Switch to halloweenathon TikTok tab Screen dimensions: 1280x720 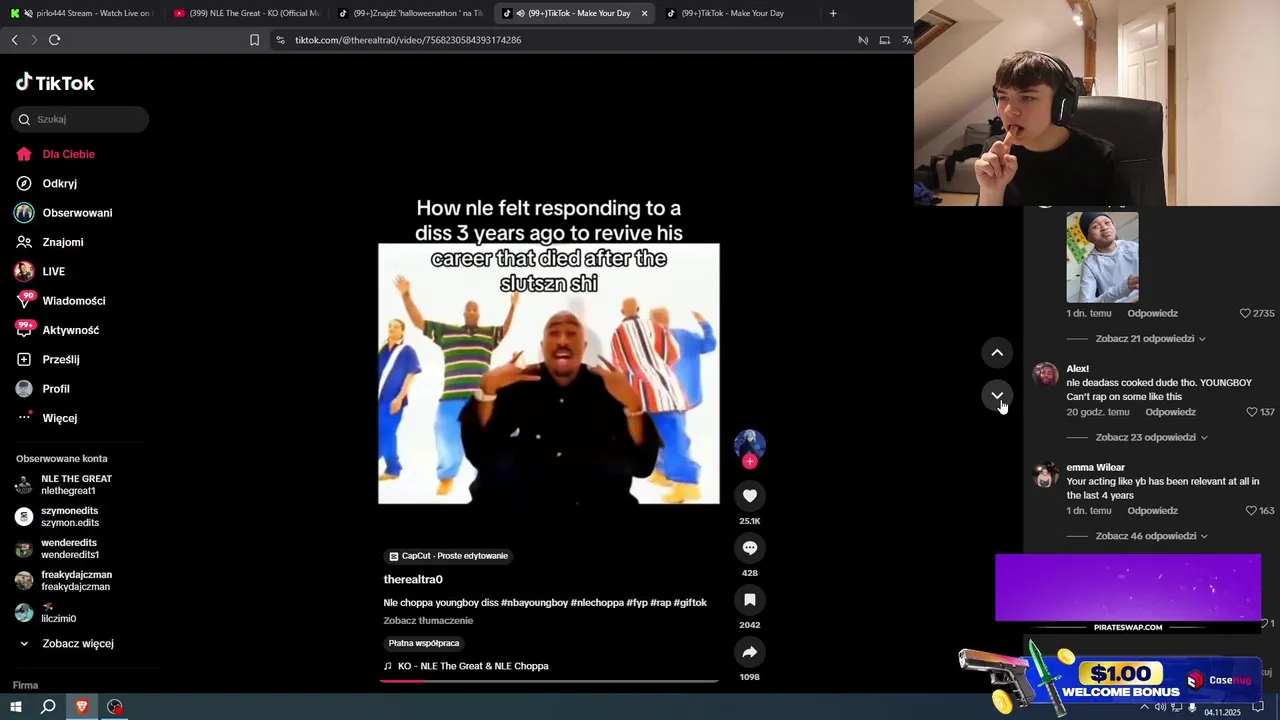pos(411,13)
